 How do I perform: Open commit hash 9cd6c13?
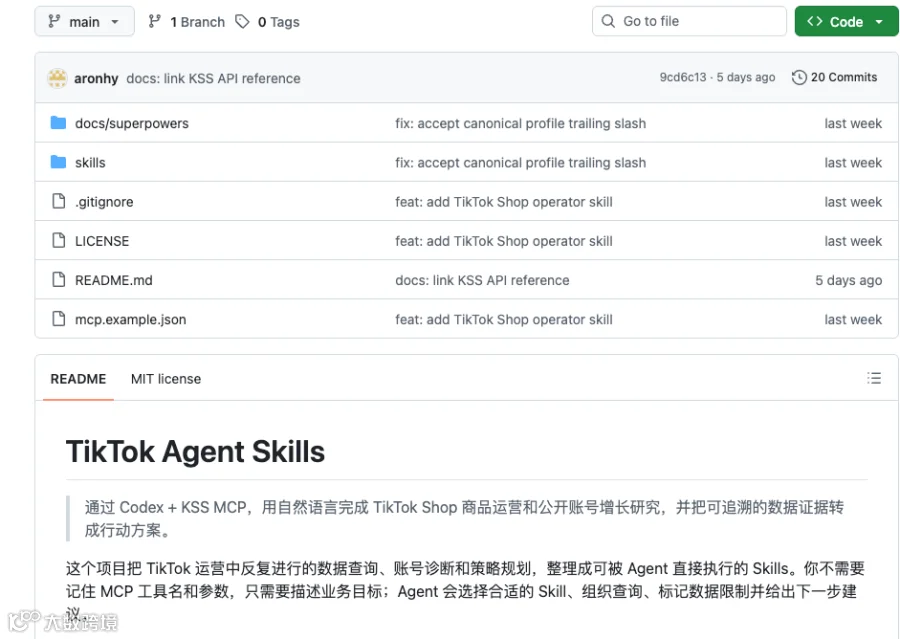[x=683, y=78]
